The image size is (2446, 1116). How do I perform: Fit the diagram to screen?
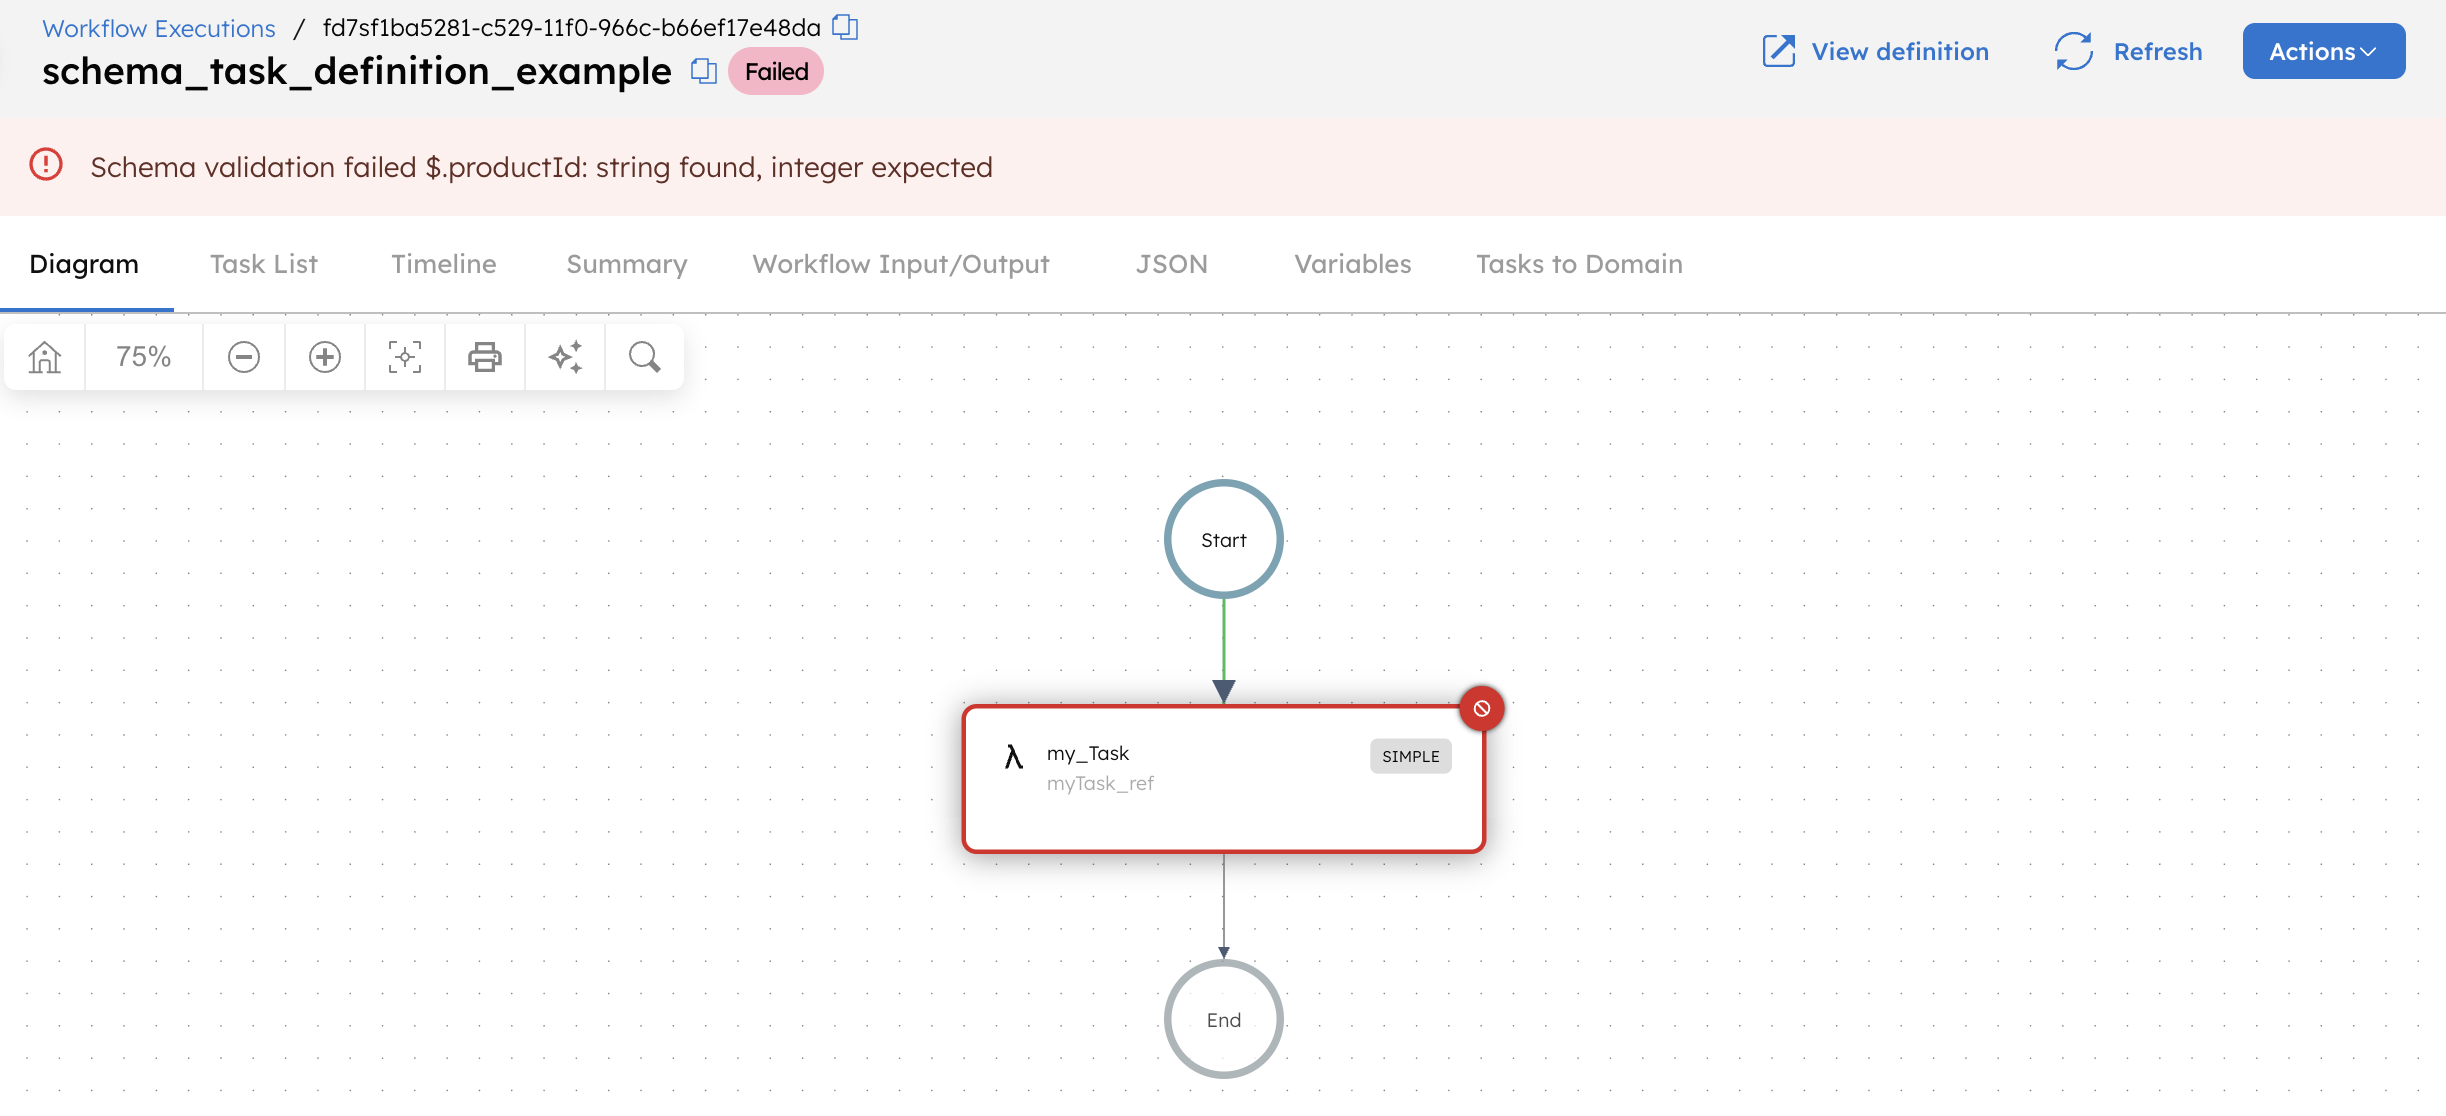(x=404, y=356)
